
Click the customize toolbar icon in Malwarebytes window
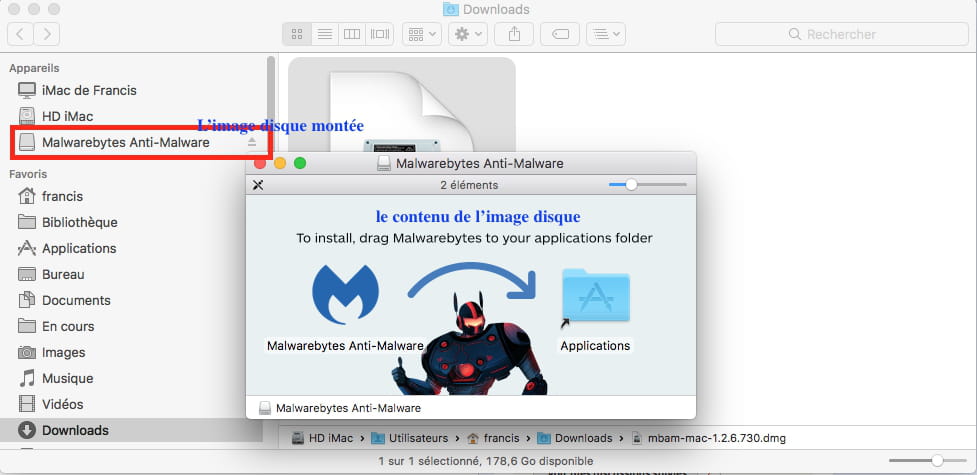coord(258,185)
